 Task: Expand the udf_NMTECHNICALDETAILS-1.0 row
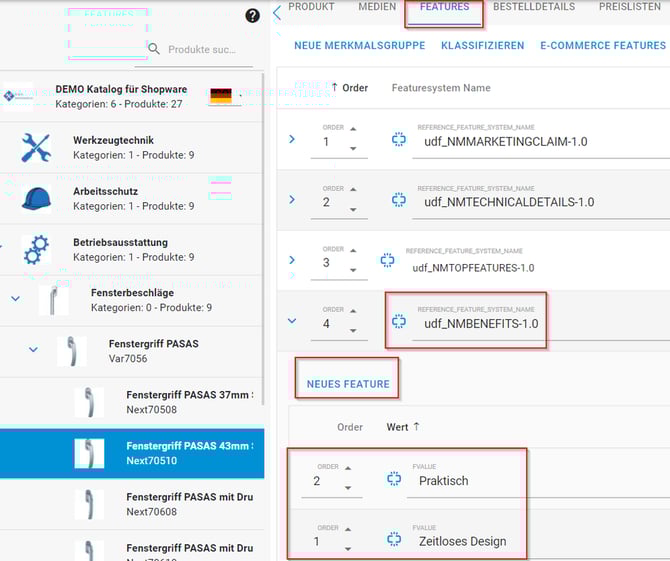pos(292,200)
